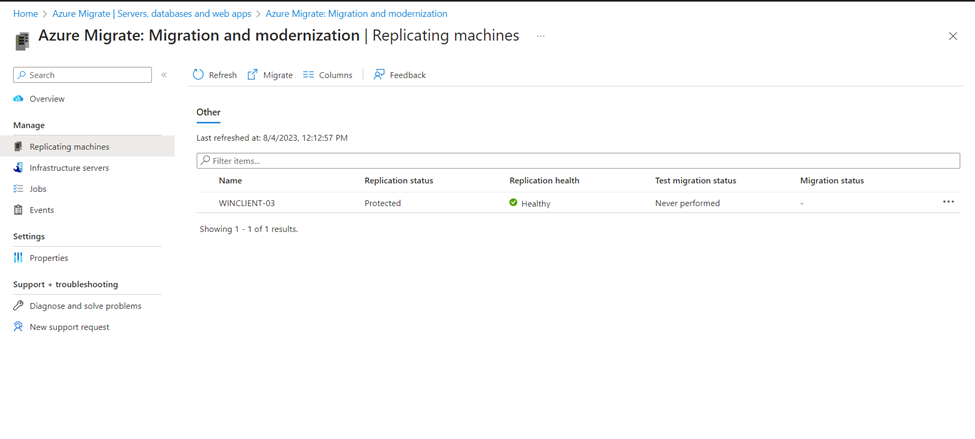Viewport: 975px width, 439px height.
Task: Click the Infrastructure servers icon
Action: click(x=19, y=168)
